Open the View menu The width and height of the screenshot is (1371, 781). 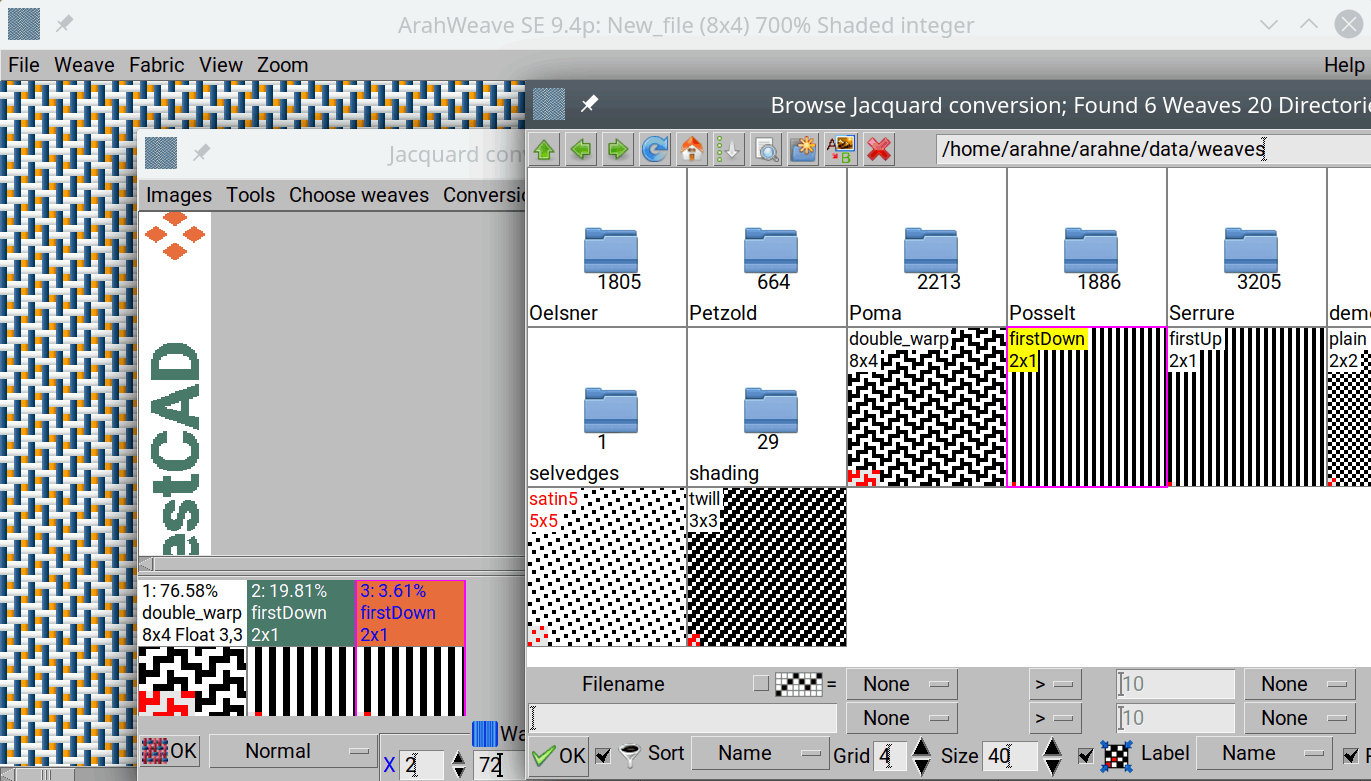pos(221,65)
